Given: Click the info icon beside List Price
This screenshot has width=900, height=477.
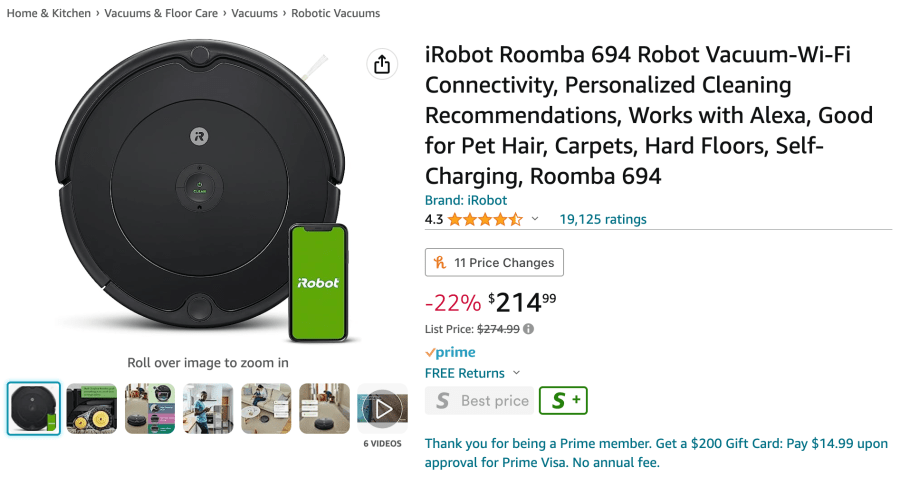Looking at the screenshot, I should coord(528,329).
